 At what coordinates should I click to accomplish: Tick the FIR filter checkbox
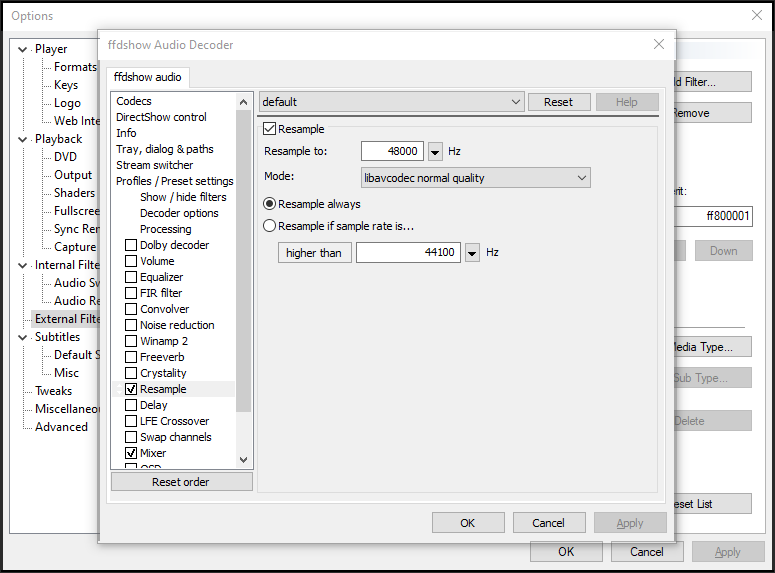(x=131, y=293)
